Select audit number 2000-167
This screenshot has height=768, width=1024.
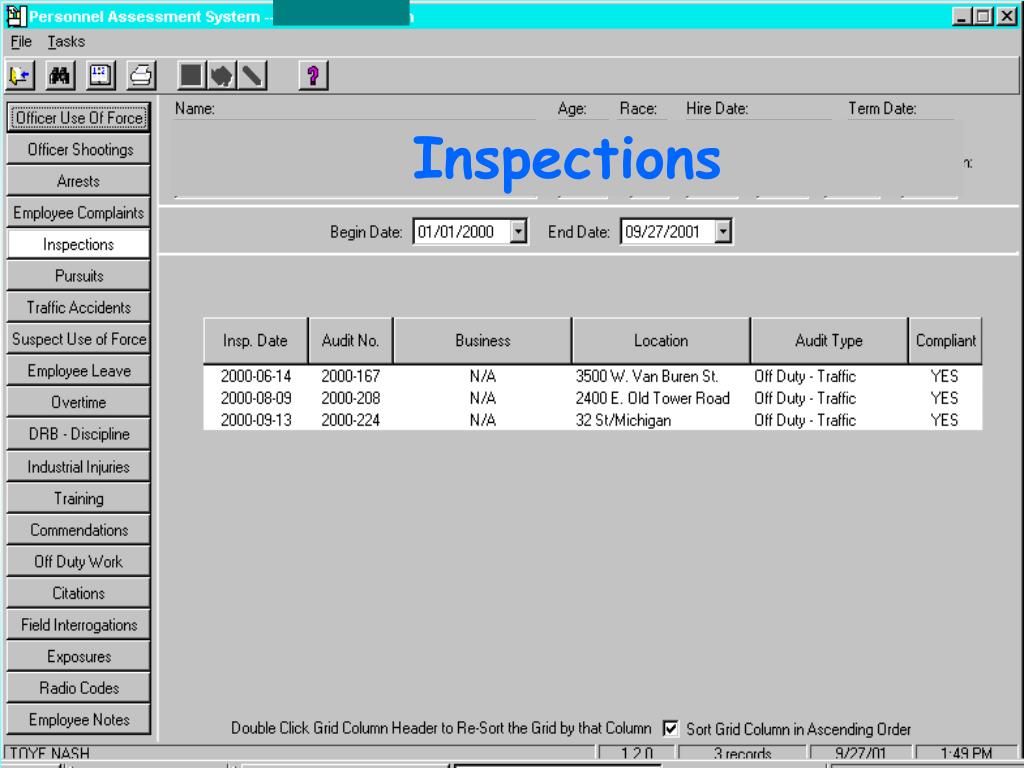pos(351,376)
